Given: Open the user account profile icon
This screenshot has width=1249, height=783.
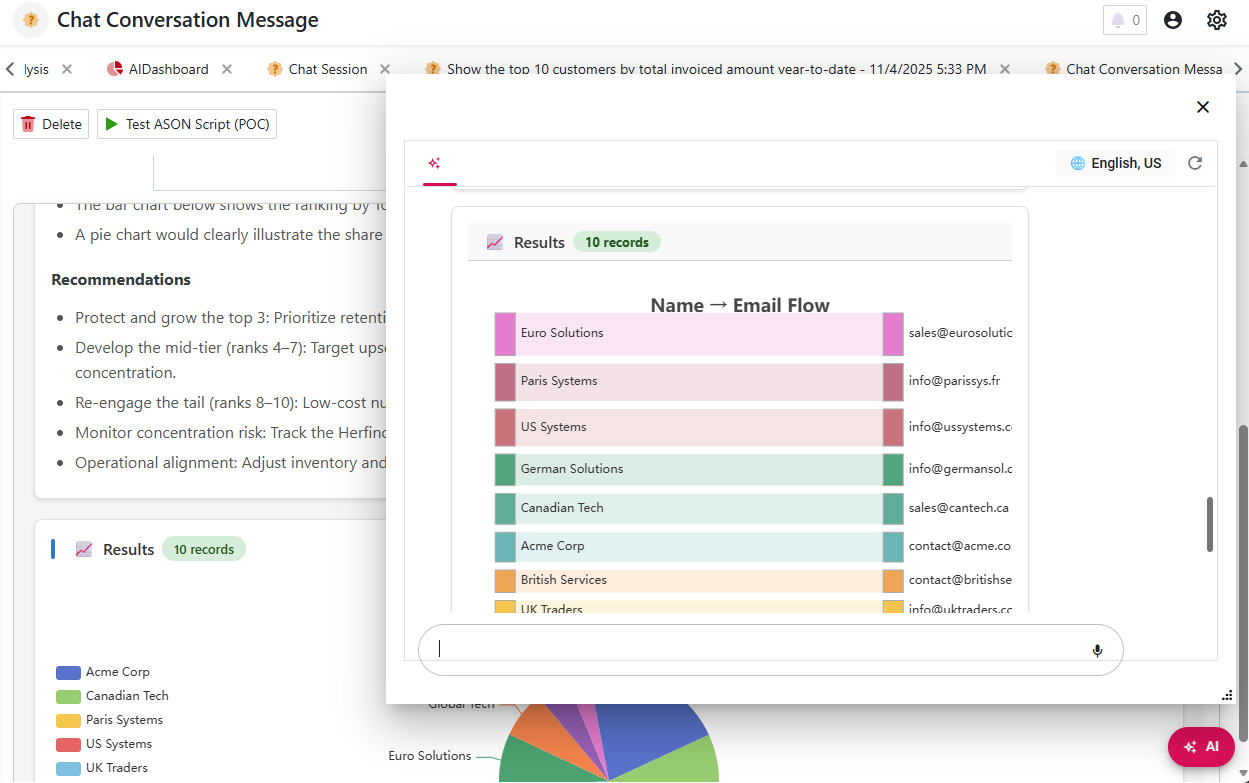Looking at the screenshot, I should click(x=1173, y=19).
